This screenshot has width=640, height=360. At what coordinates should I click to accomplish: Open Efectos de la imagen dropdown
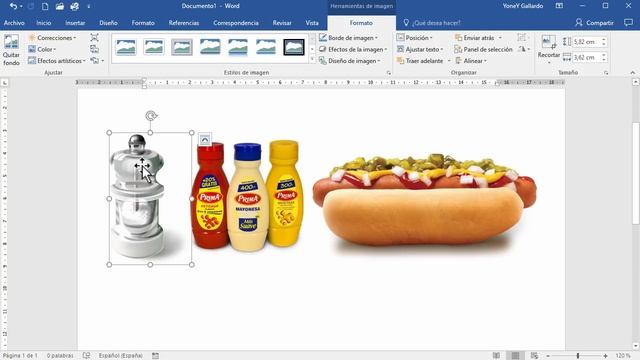click(353, 49)
